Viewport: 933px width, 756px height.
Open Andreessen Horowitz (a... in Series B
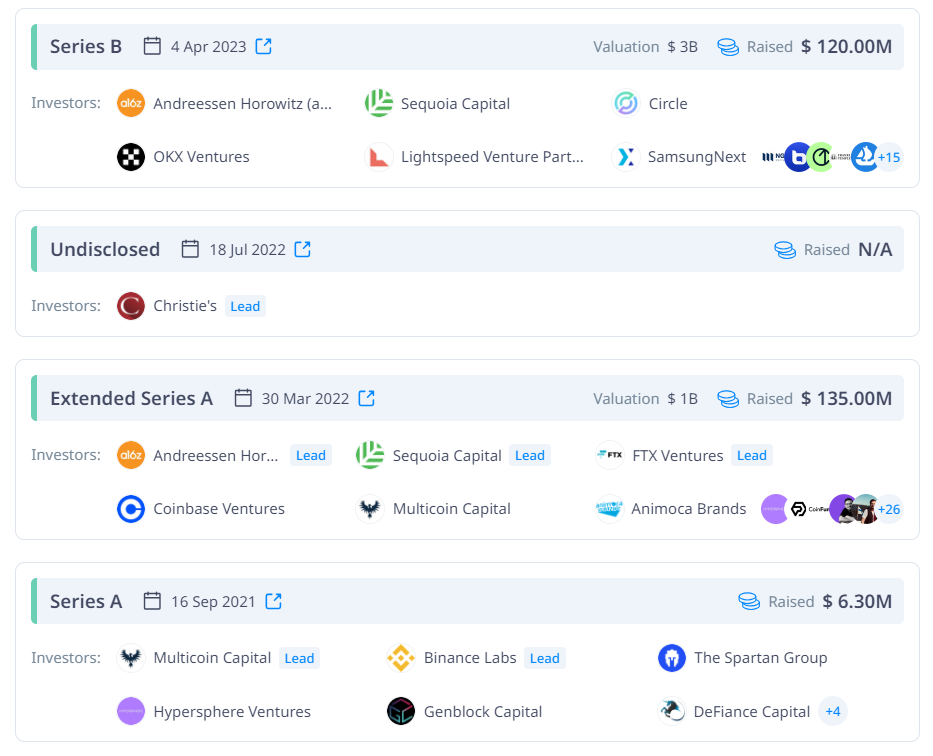click(243, 104)
